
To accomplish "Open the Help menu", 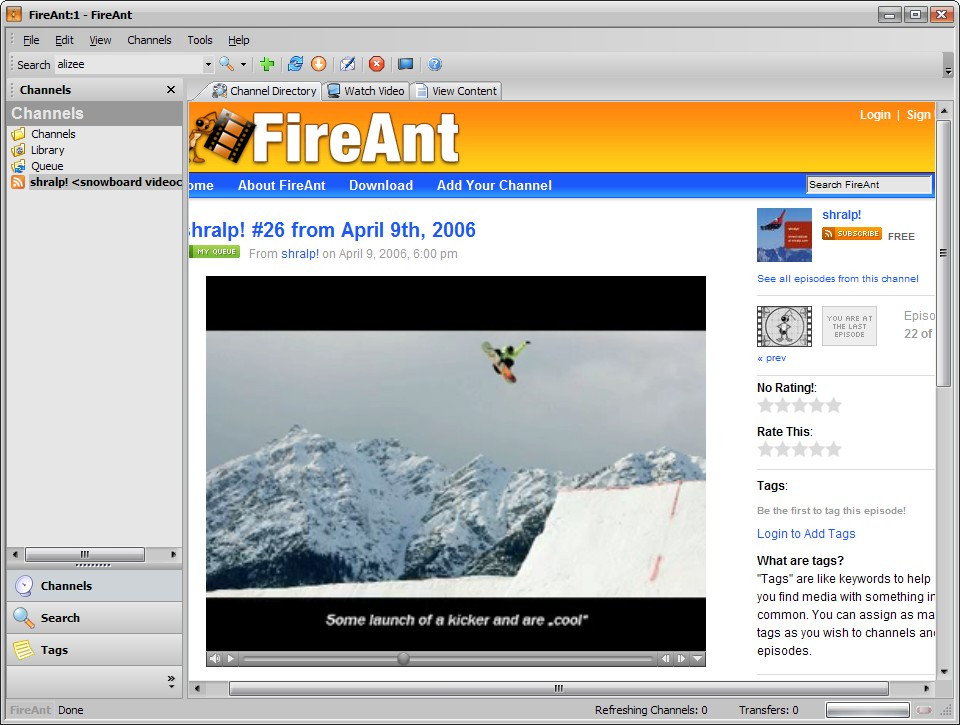I will click(x=239, y=40).
